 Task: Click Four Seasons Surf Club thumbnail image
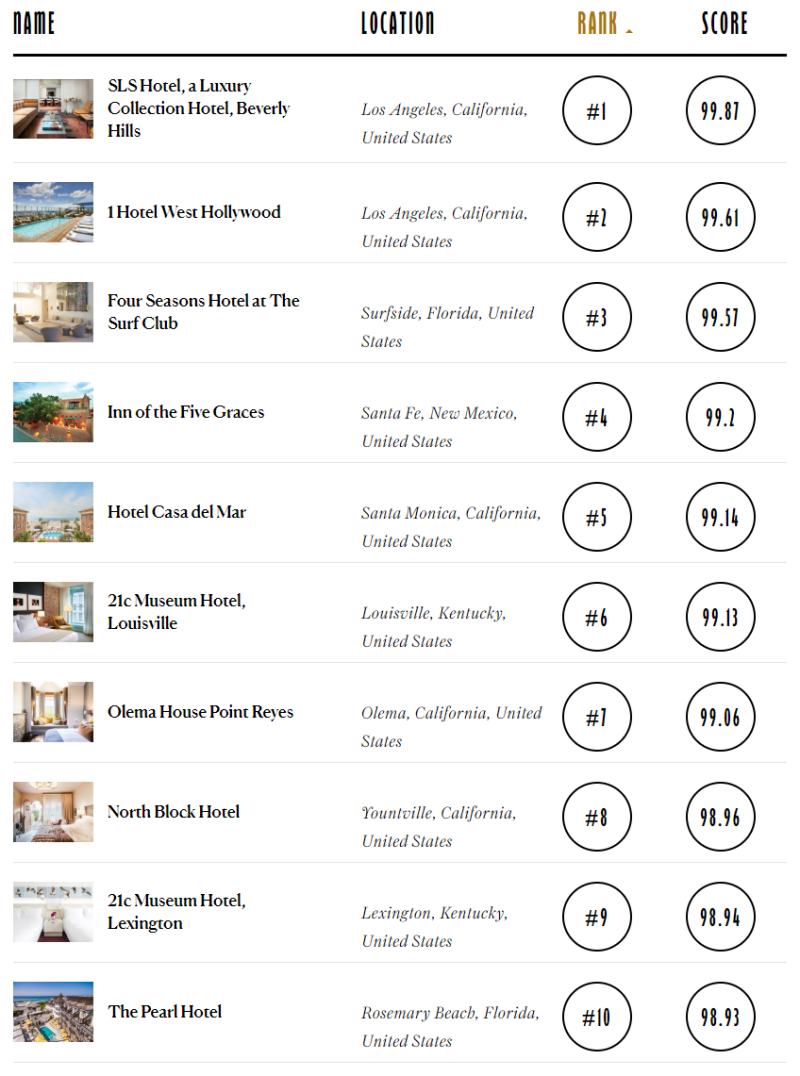(53, 312)
